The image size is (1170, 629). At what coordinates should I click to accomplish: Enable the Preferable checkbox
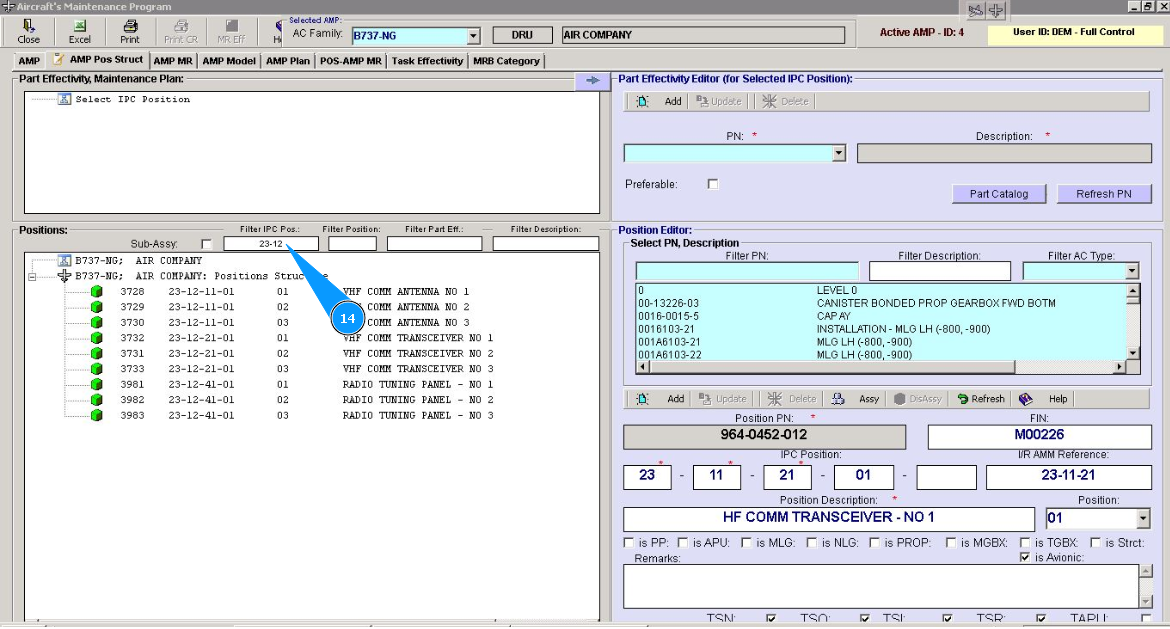(712, 184)
